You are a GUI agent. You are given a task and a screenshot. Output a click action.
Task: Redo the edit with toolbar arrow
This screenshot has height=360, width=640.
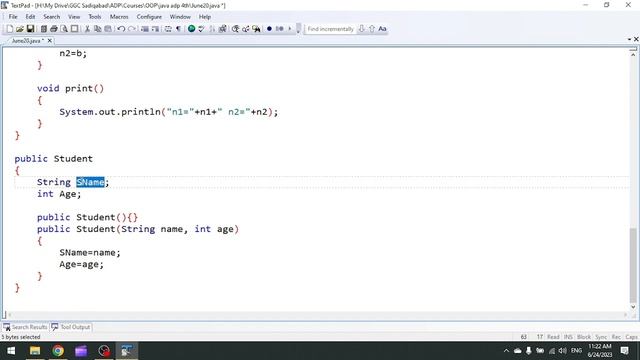click(131, 29)
